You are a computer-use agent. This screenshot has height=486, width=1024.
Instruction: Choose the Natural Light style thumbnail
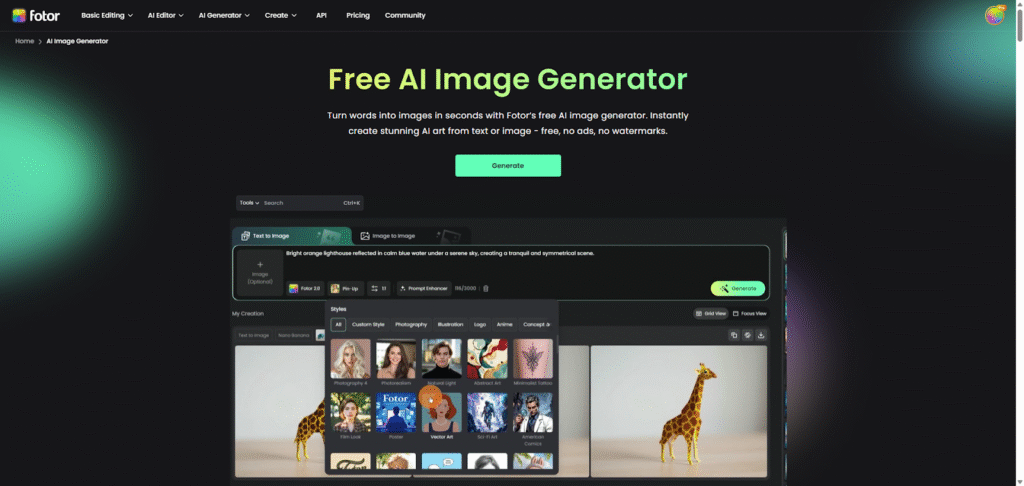(441, 359)
